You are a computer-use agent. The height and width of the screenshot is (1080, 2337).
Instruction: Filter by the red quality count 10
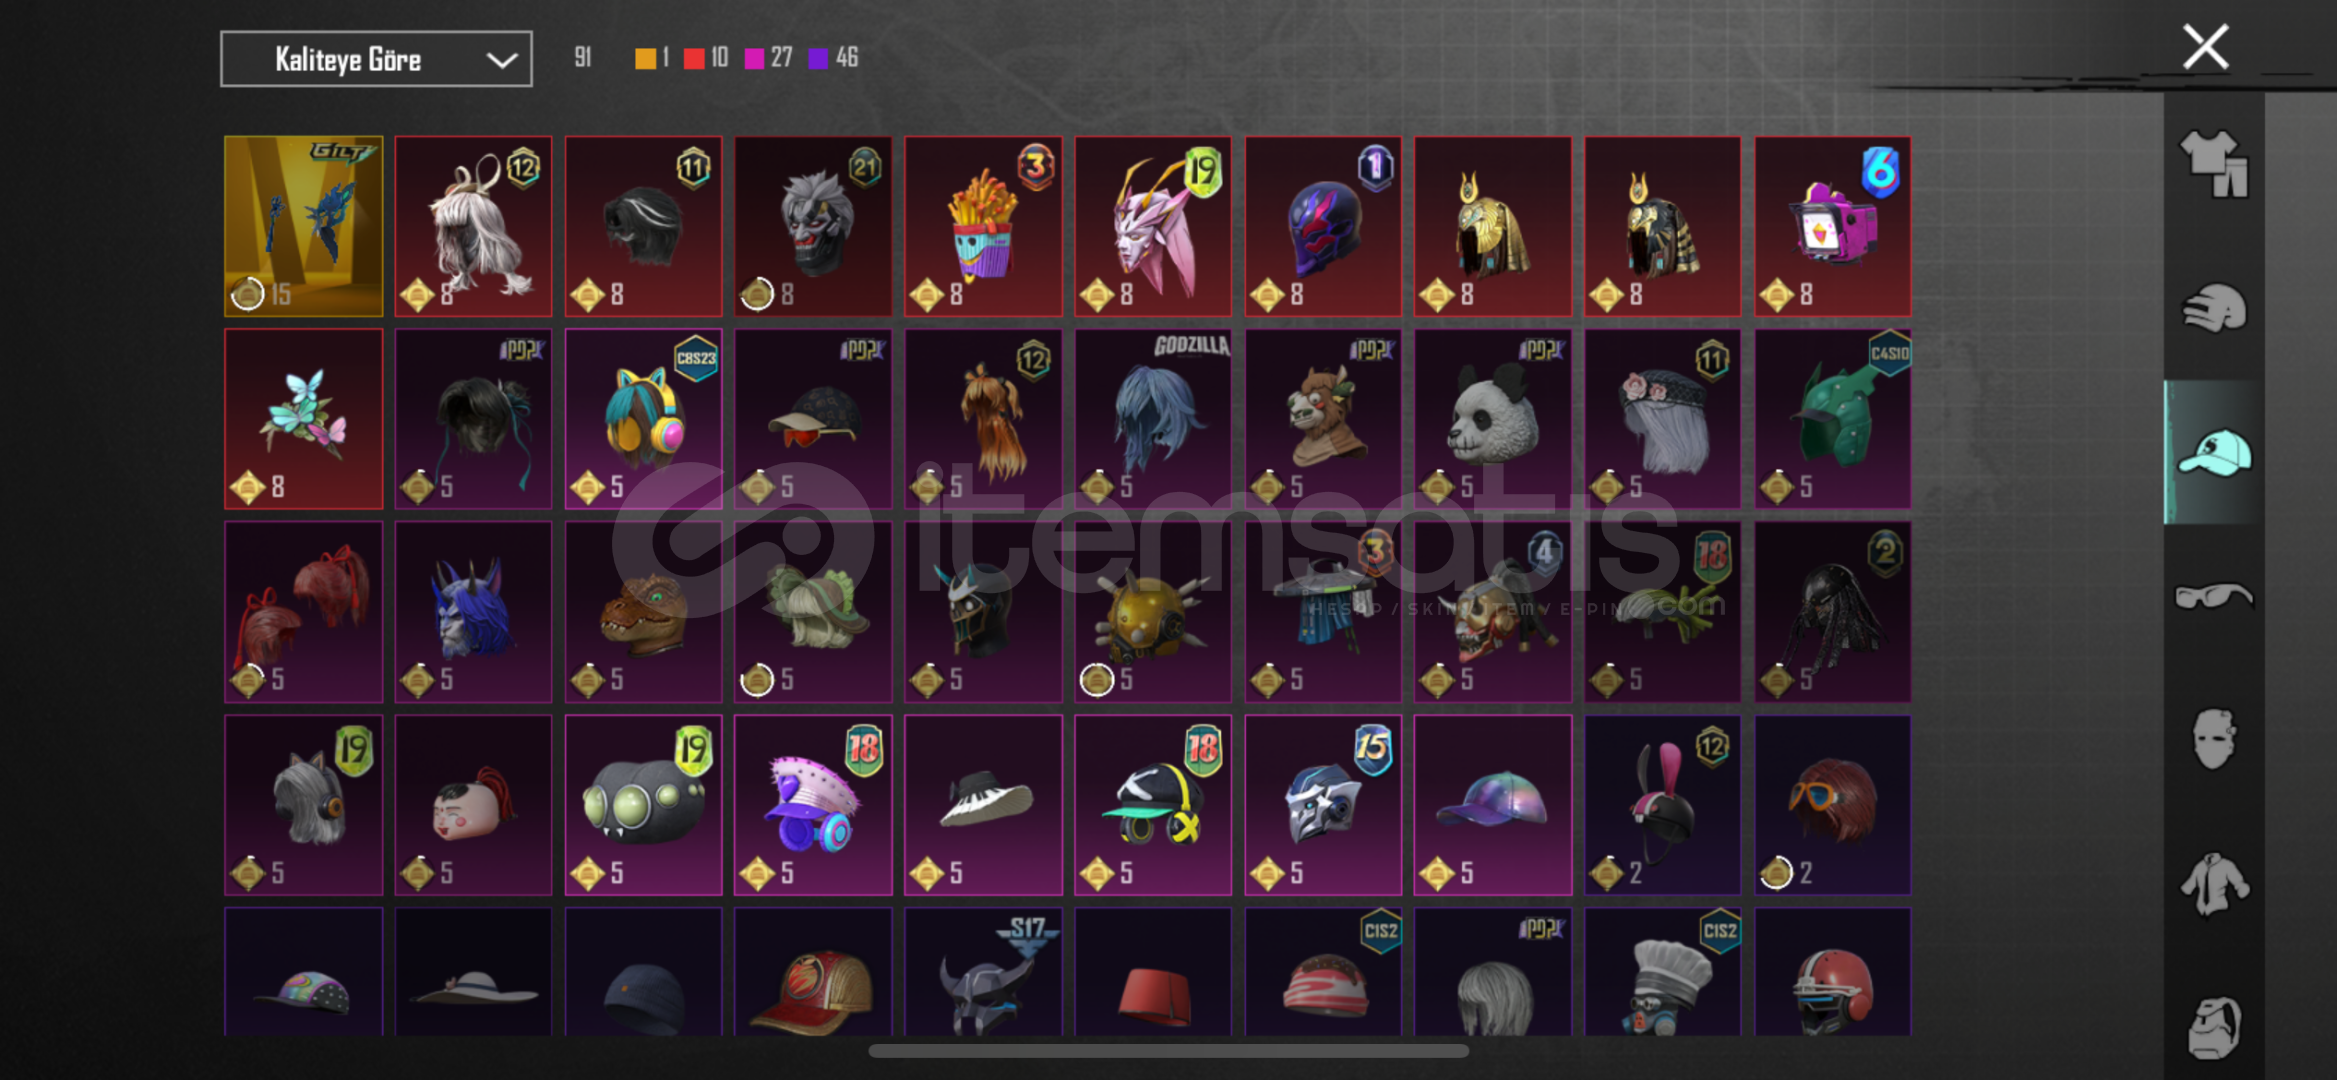tap(706, 58)
